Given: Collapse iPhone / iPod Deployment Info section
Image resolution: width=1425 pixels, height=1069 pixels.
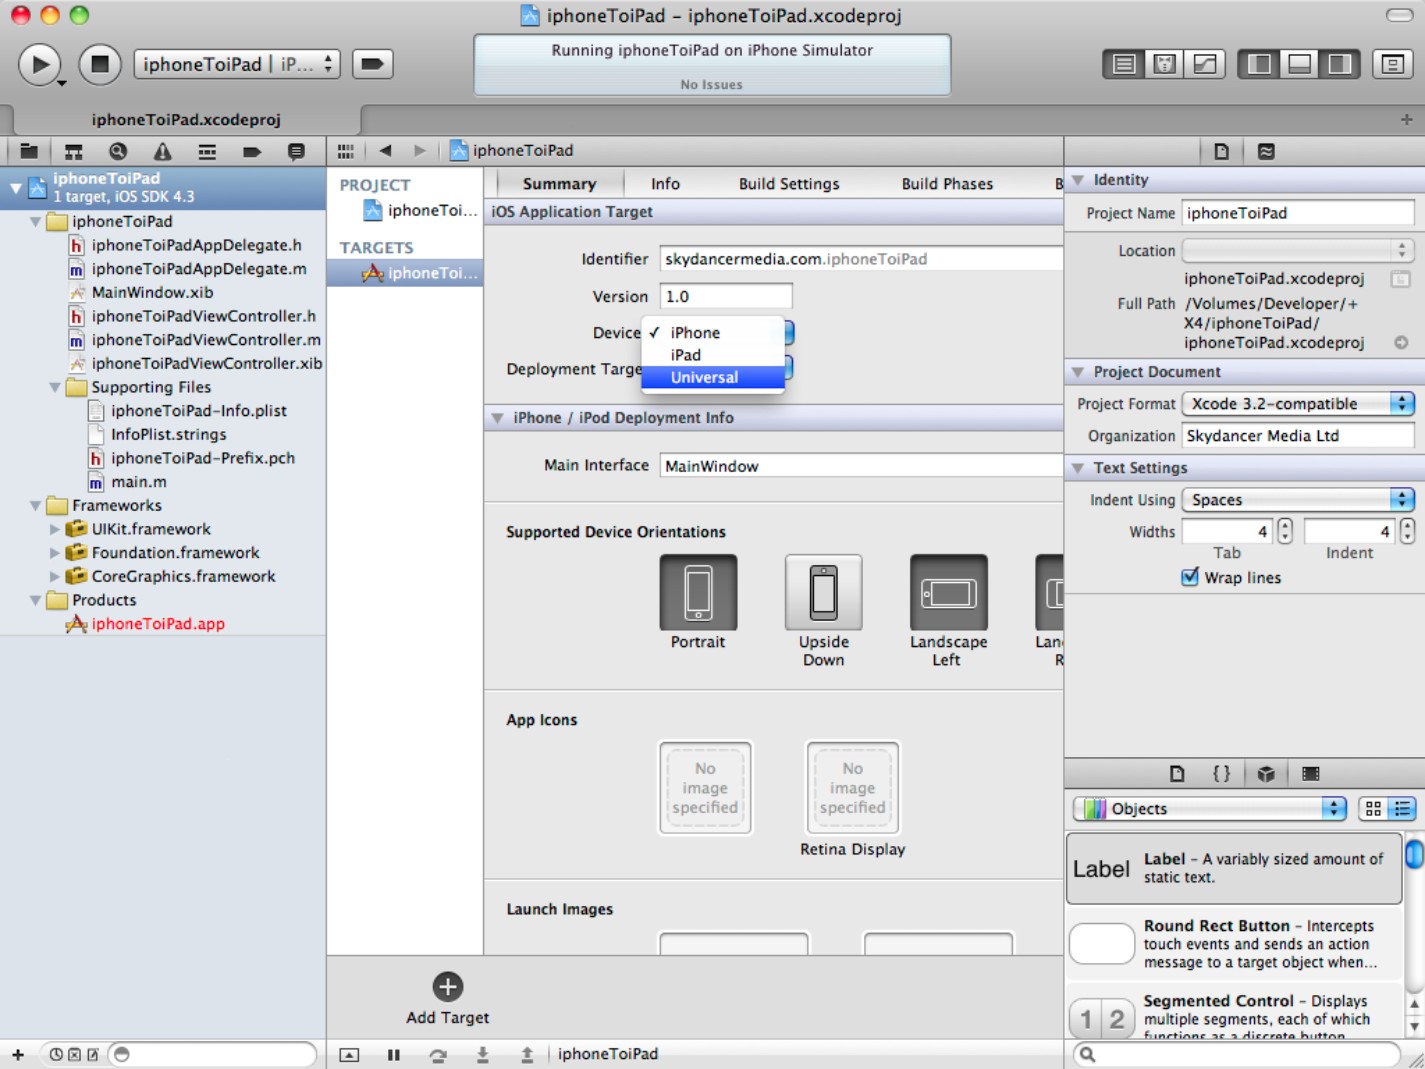Looking at the screenshot, I should 497,418.
